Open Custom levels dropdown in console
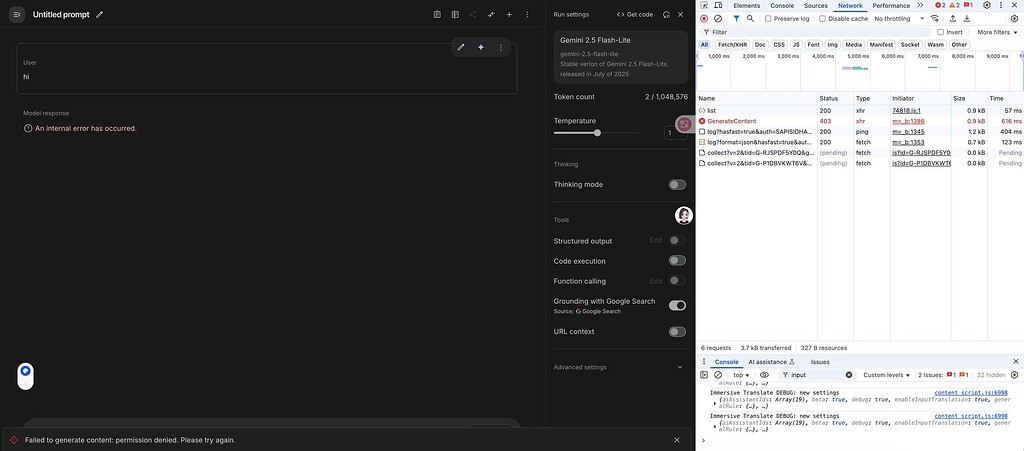 click(886, 375)
